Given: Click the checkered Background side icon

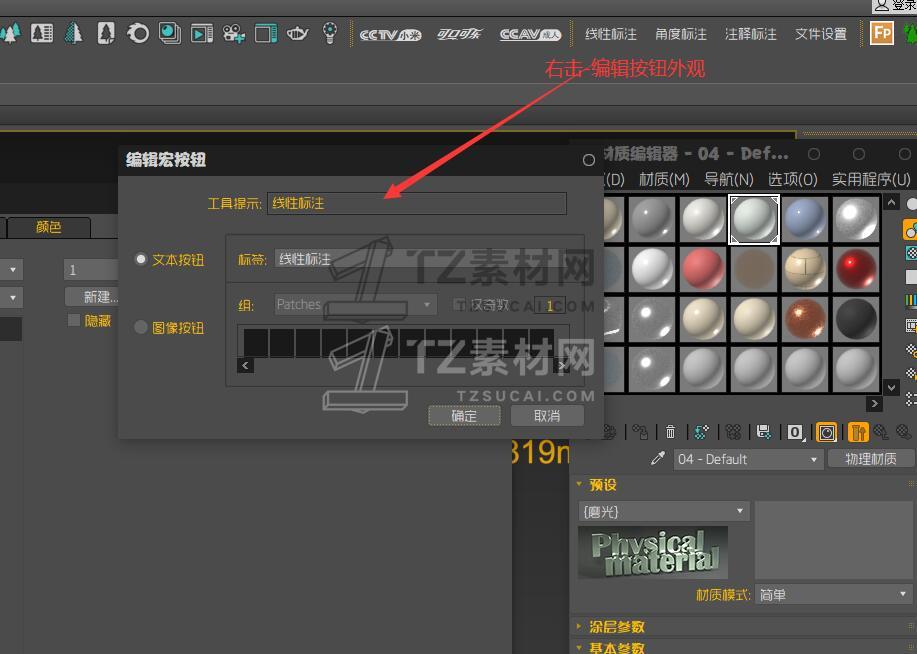Looking at the screenshot, I should pos(911,253).
